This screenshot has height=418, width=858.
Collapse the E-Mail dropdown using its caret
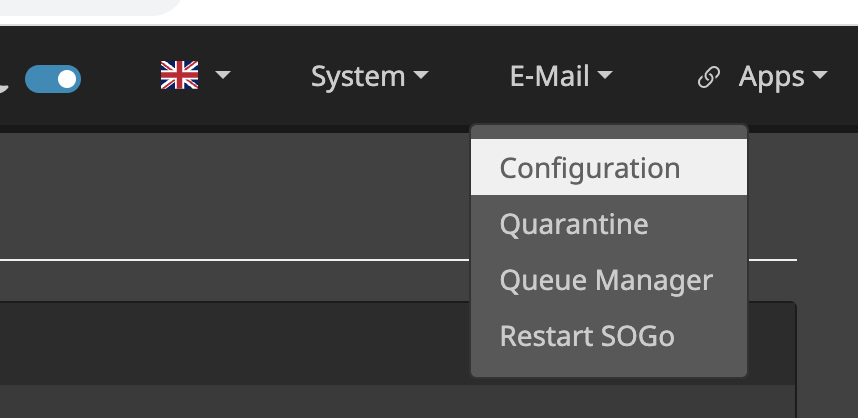[x=605, y=77]
